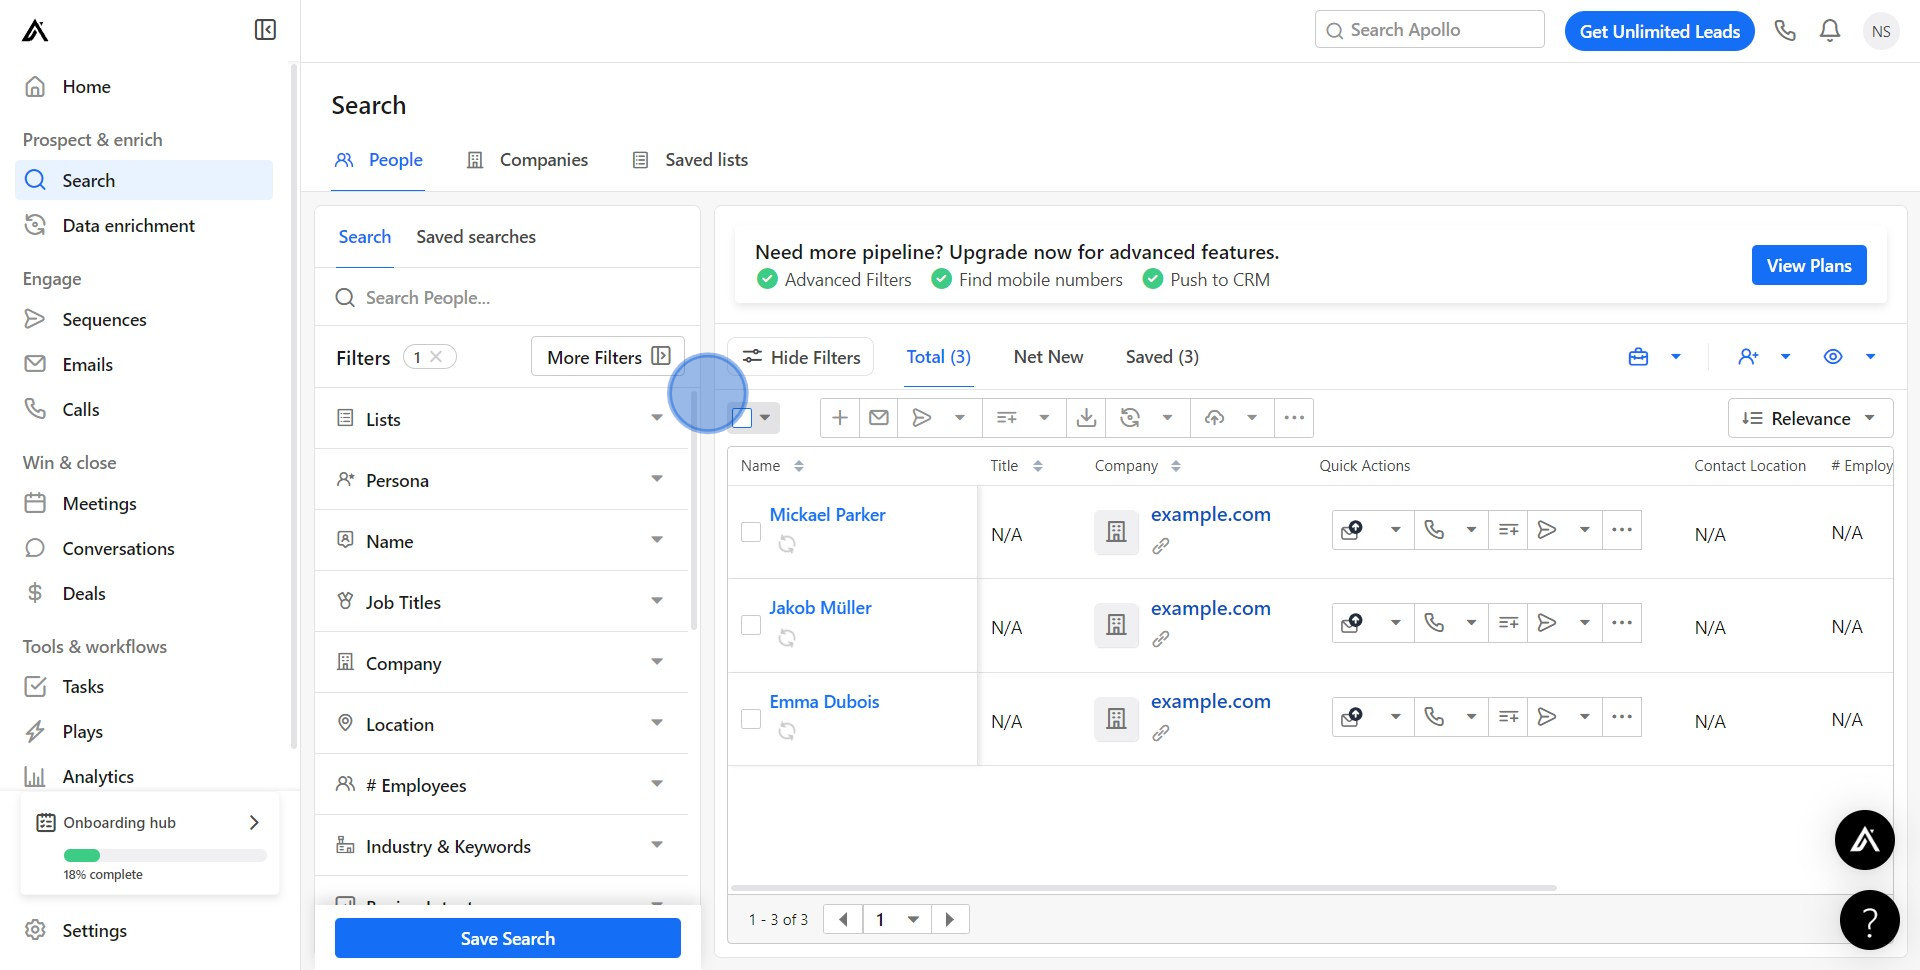Click the More Filters button
This screenshot has height=970, width=1920.
pos(608,357)
